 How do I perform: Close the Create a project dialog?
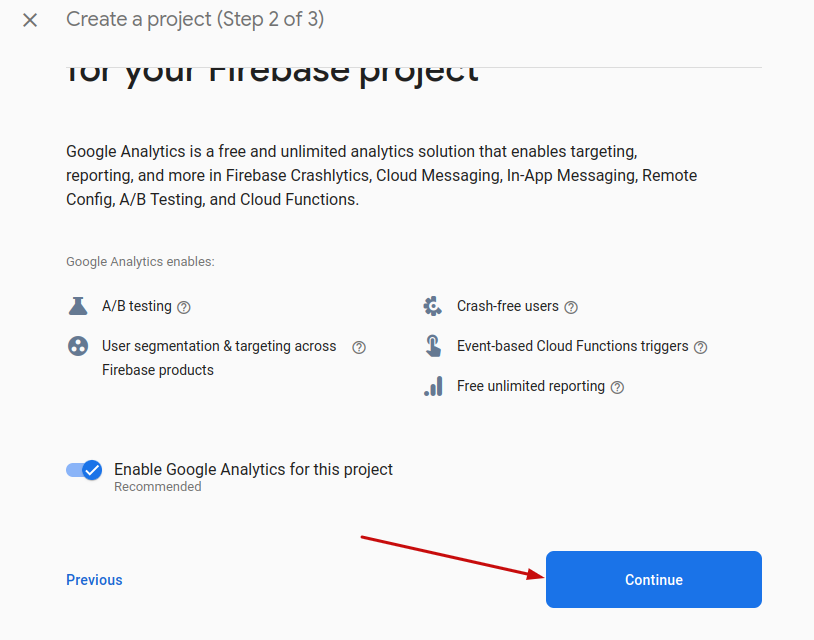[30, 20]
